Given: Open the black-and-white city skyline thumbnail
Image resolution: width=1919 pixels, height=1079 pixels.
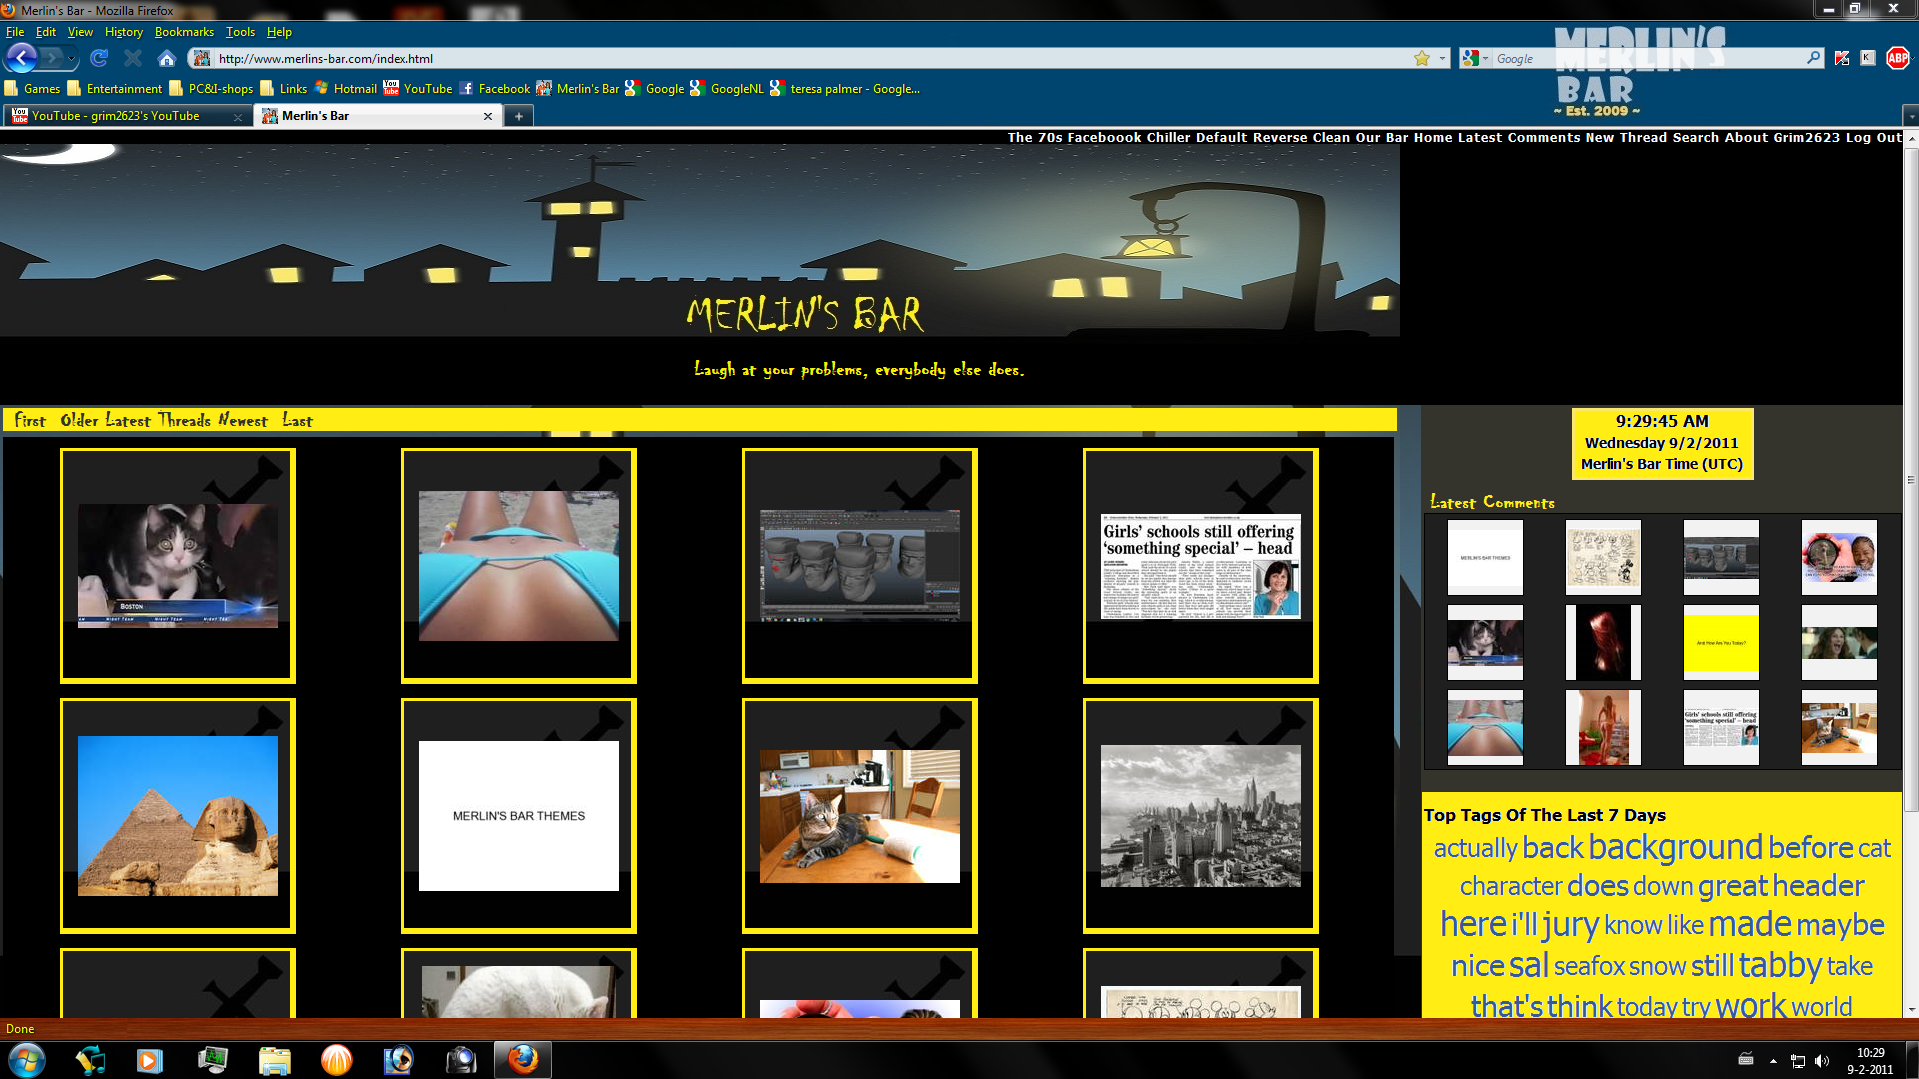Looking at the screenshot, I should (x=1200, y=816).
